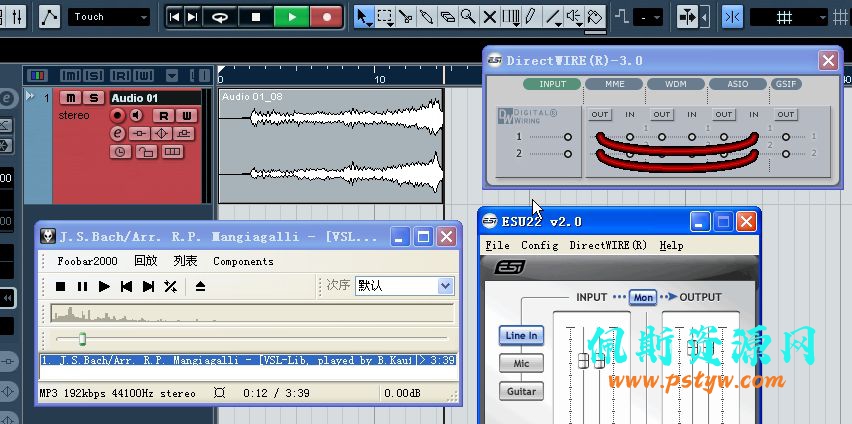Screen dimensions: 852x424
Task: Select the Zoom magnifier tool
Action: 468,17
